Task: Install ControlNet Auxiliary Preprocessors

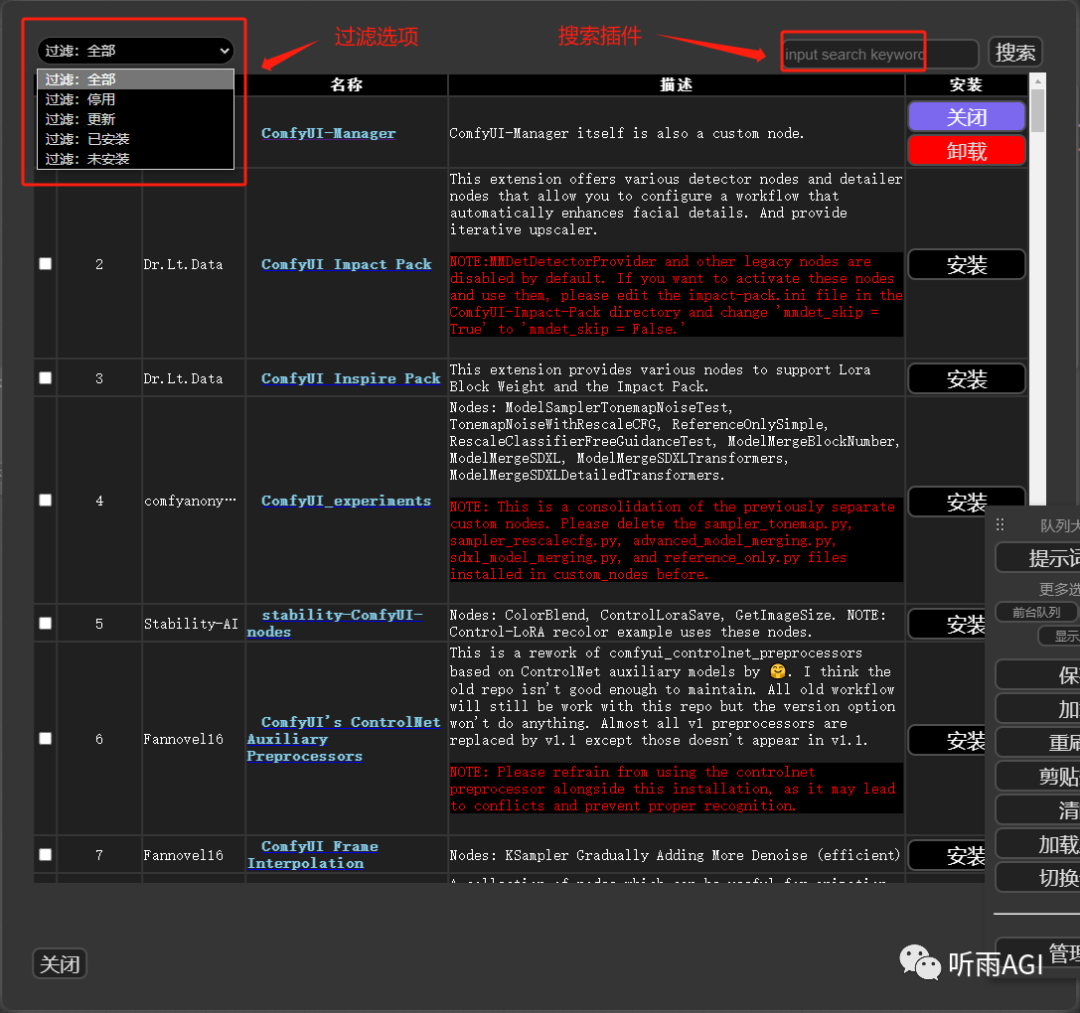Action: click(x=948, y=740)
